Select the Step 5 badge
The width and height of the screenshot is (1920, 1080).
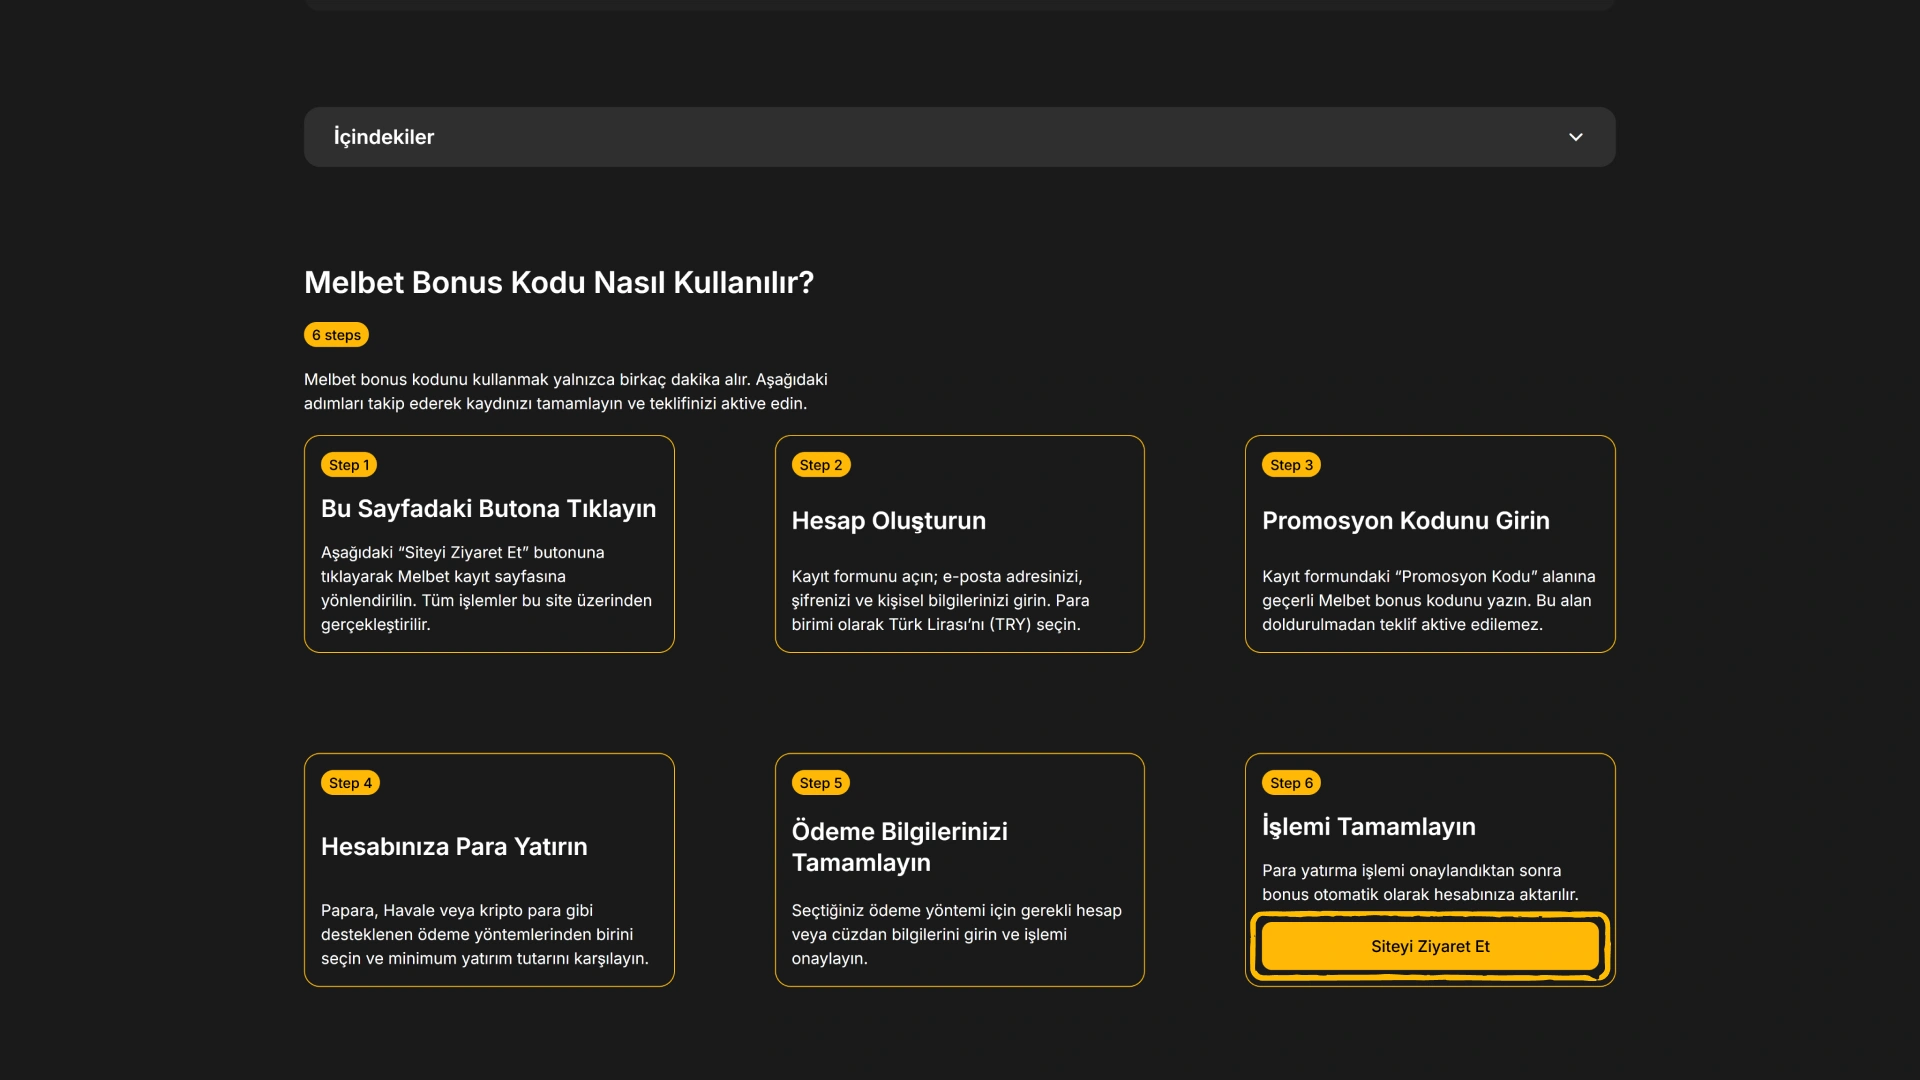point(821,783)
